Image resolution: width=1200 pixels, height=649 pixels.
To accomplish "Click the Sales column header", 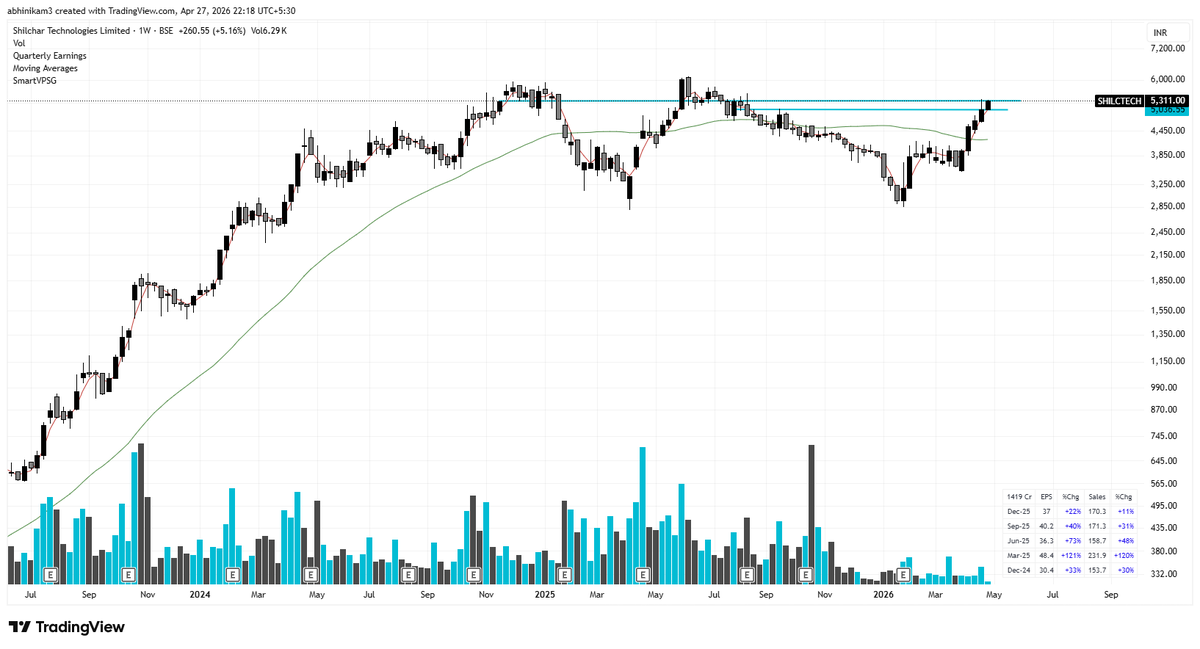I will click(1097, 496).
